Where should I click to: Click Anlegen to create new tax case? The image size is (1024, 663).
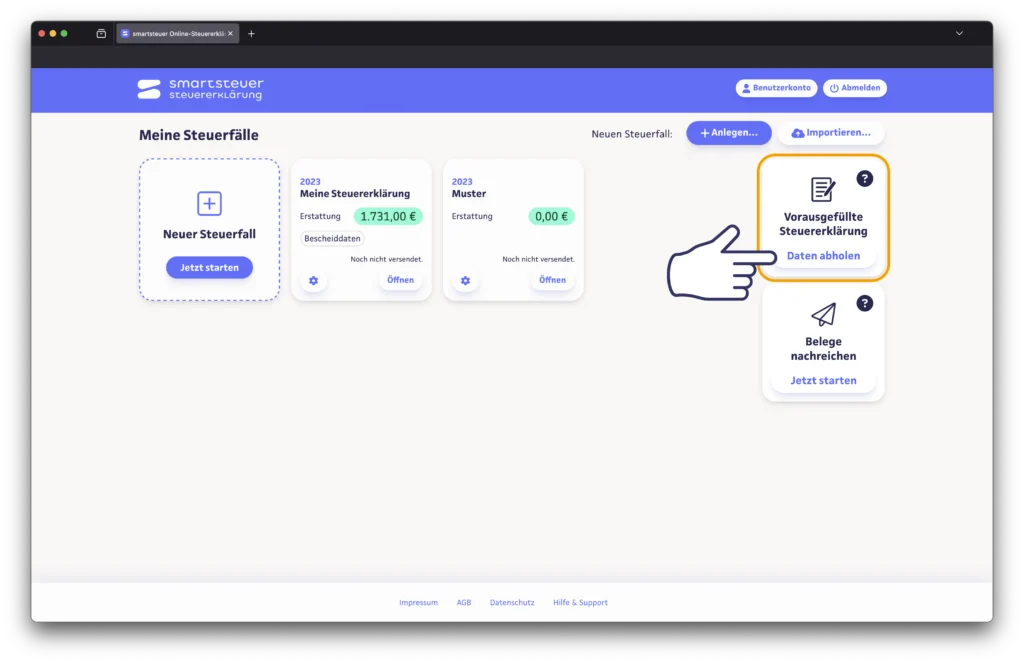pyautogui.click(x=728, y=133)
